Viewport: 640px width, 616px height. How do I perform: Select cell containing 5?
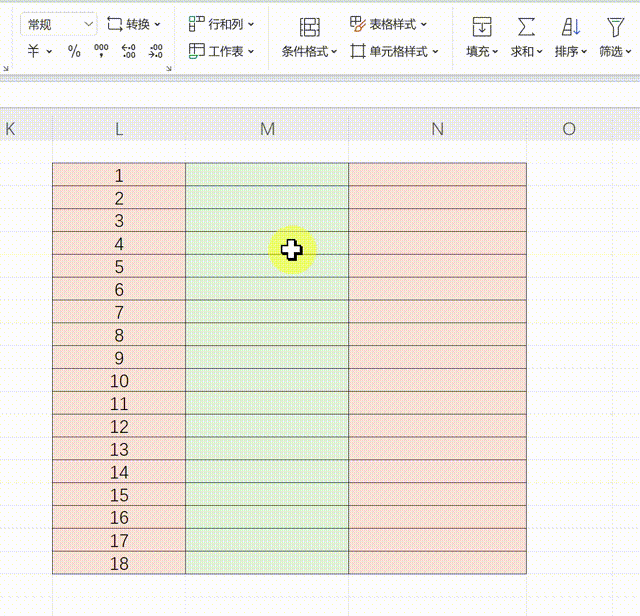point(119,266)
